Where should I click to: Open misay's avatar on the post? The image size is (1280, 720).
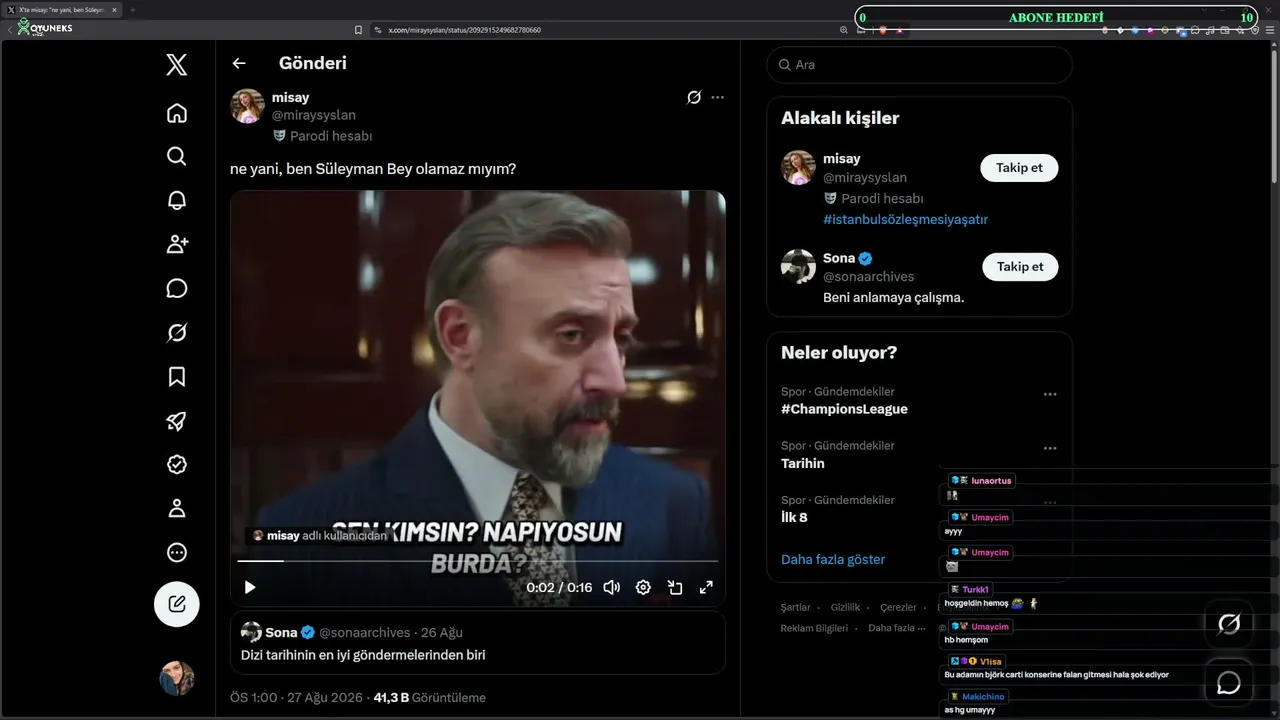(248, 106)
